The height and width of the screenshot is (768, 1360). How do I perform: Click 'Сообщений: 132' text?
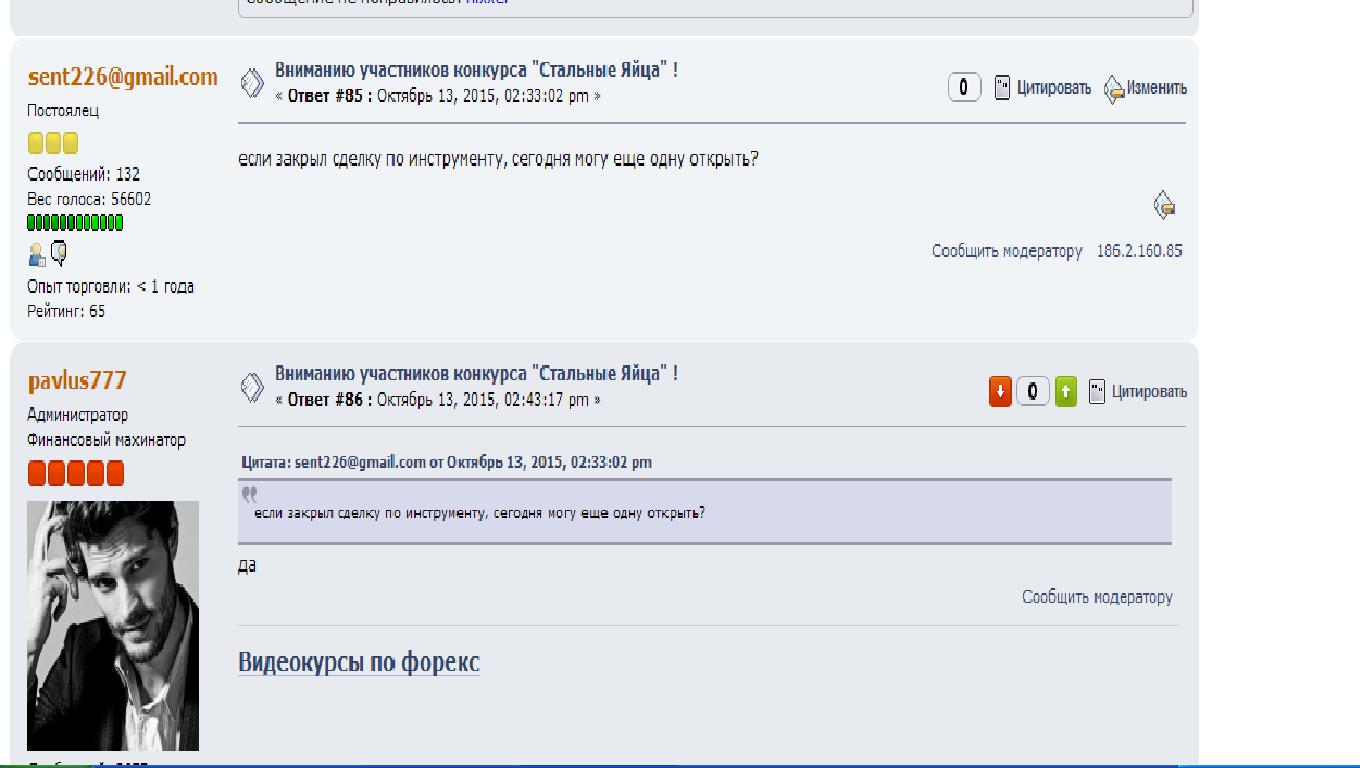pyautogui.click(x=83, y=174)
